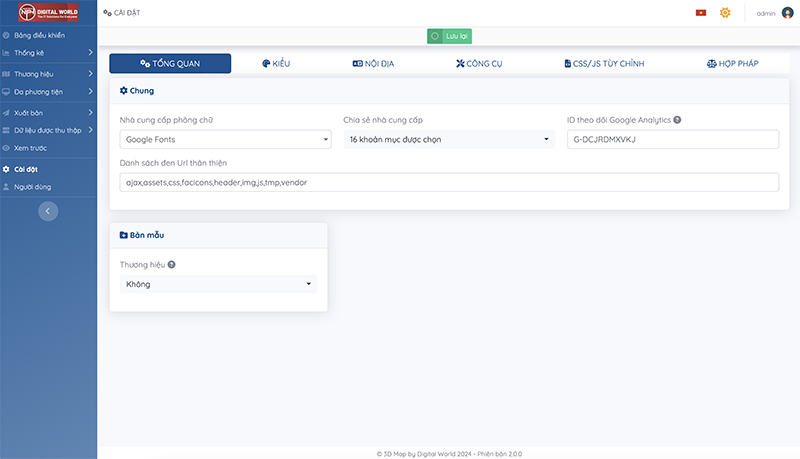Go to Bảng điều khiển in sidebar
800x459 pixels.
[x=46, y=35]
